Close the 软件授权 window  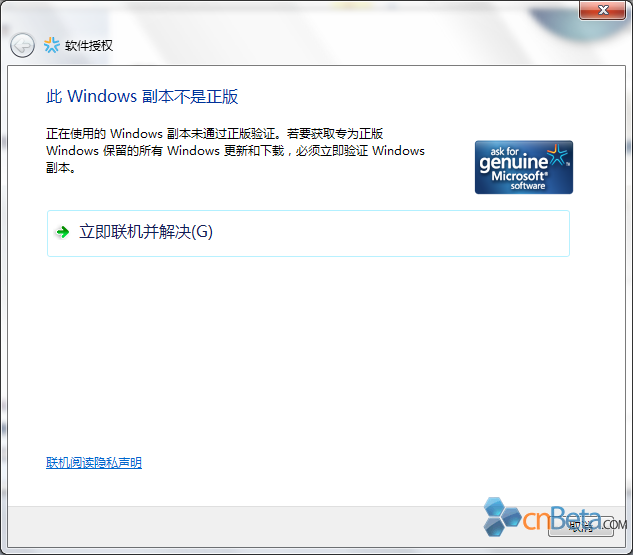point(602,10)
